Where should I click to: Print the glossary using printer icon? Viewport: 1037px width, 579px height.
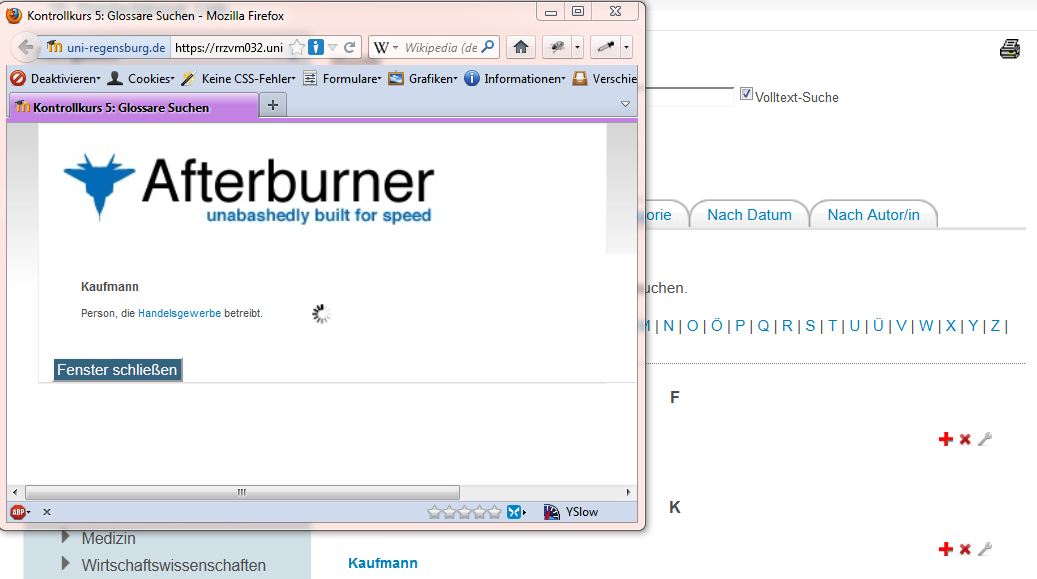(x=1010, y=49)
